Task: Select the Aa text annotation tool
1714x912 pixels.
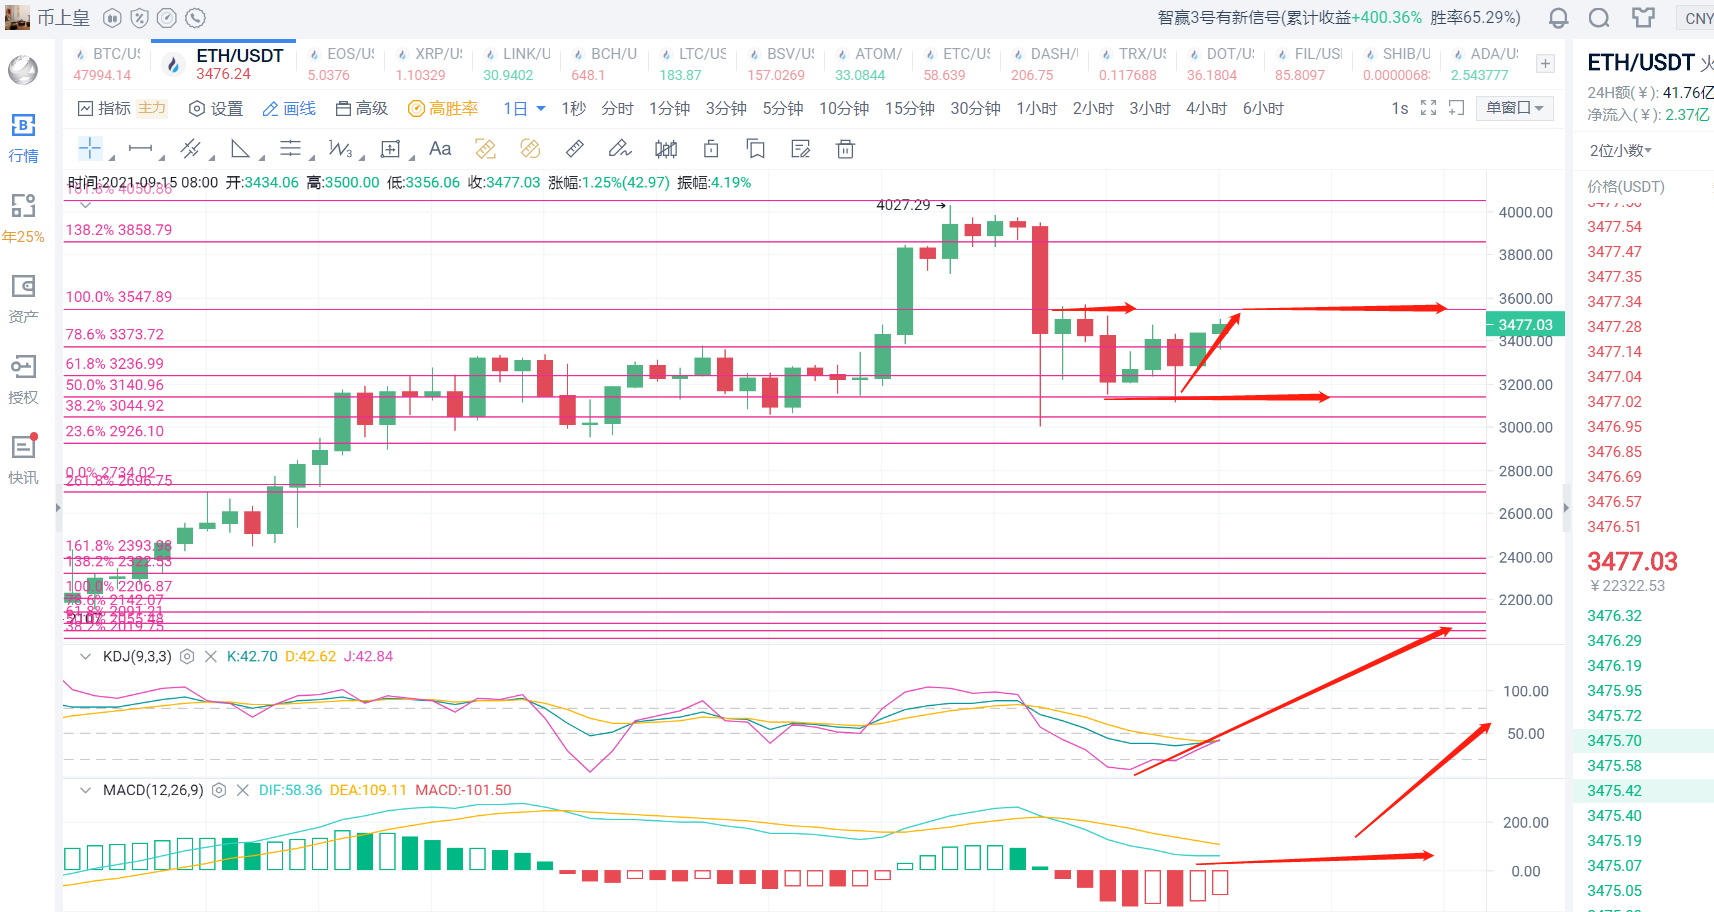Action: point(440,149)
